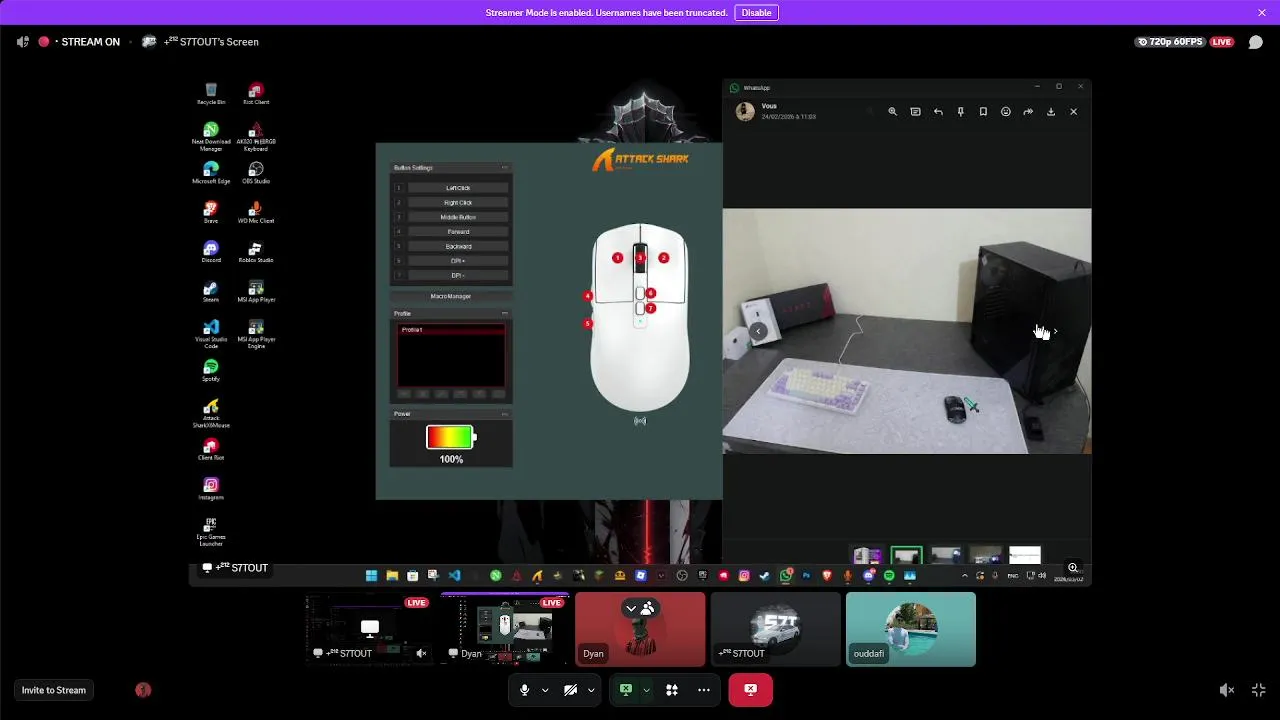Open the activities apps button
The width and height of the screenshot is (1280, 720).
pyautogui.click(x=672, y=690)
